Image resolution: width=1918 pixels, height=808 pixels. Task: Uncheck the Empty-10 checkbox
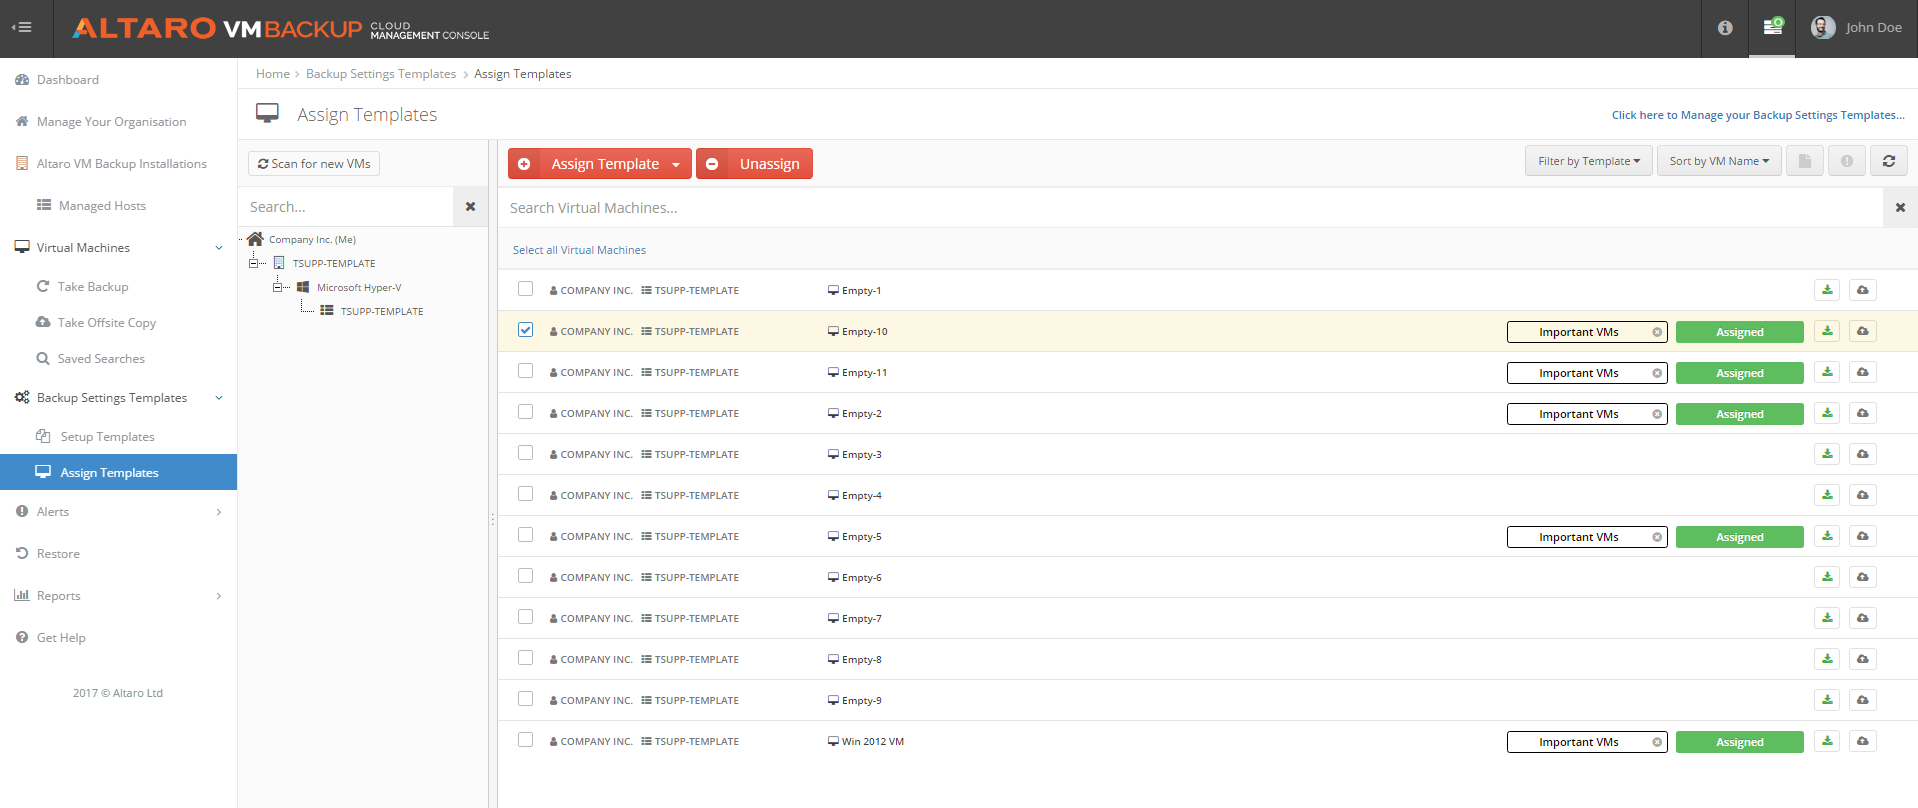[x=525, y=330]
